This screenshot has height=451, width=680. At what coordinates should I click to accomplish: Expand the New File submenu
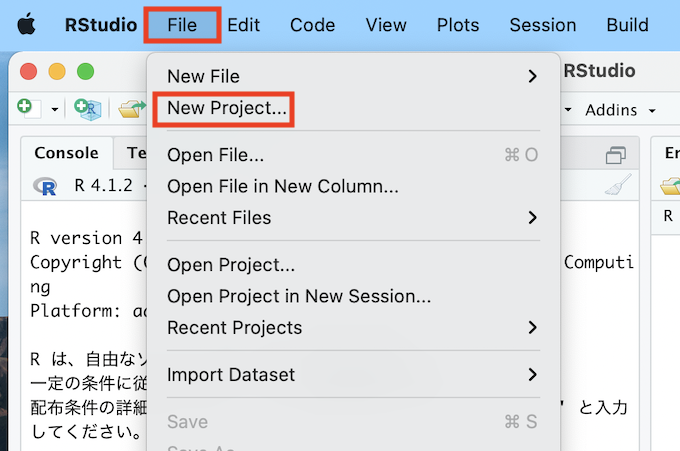coord(532,76)
